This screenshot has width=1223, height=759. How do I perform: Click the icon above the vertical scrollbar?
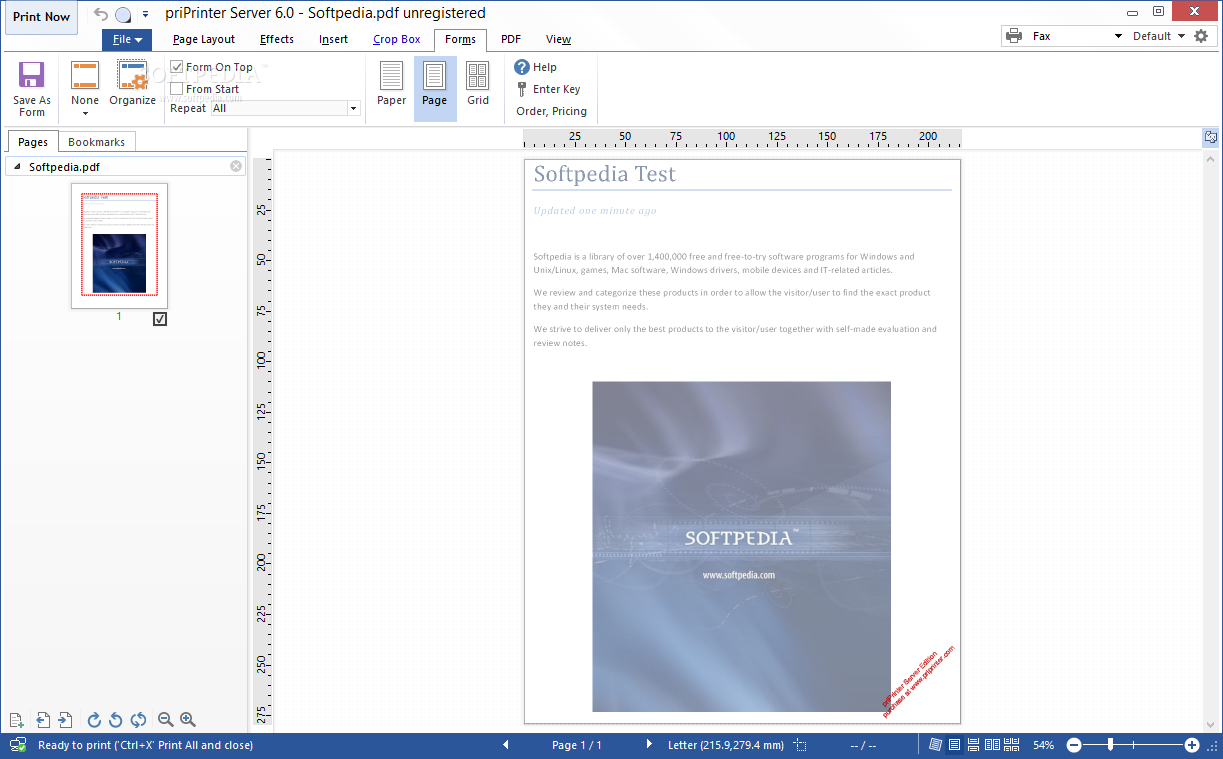point(1211,137)
